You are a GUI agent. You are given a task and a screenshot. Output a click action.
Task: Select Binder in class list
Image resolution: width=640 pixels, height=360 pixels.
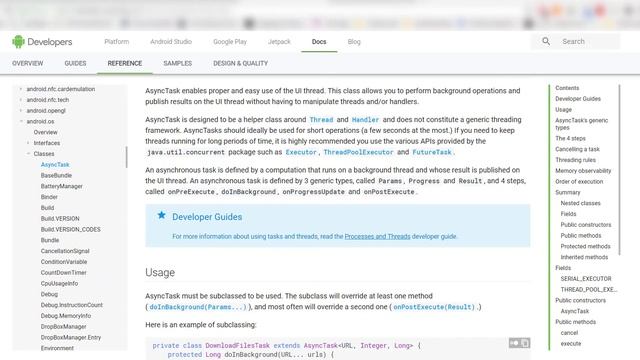click(x=49, y=197)
